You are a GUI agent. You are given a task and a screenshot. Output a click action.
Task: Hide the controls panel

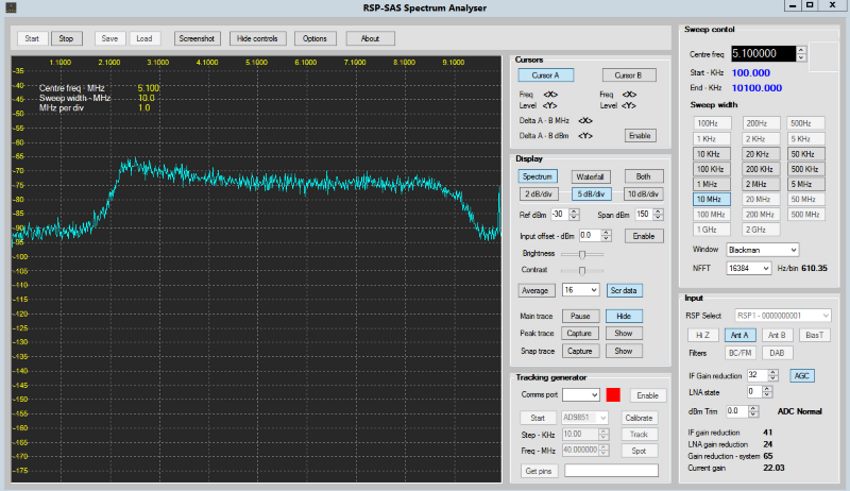coord(257,38)
